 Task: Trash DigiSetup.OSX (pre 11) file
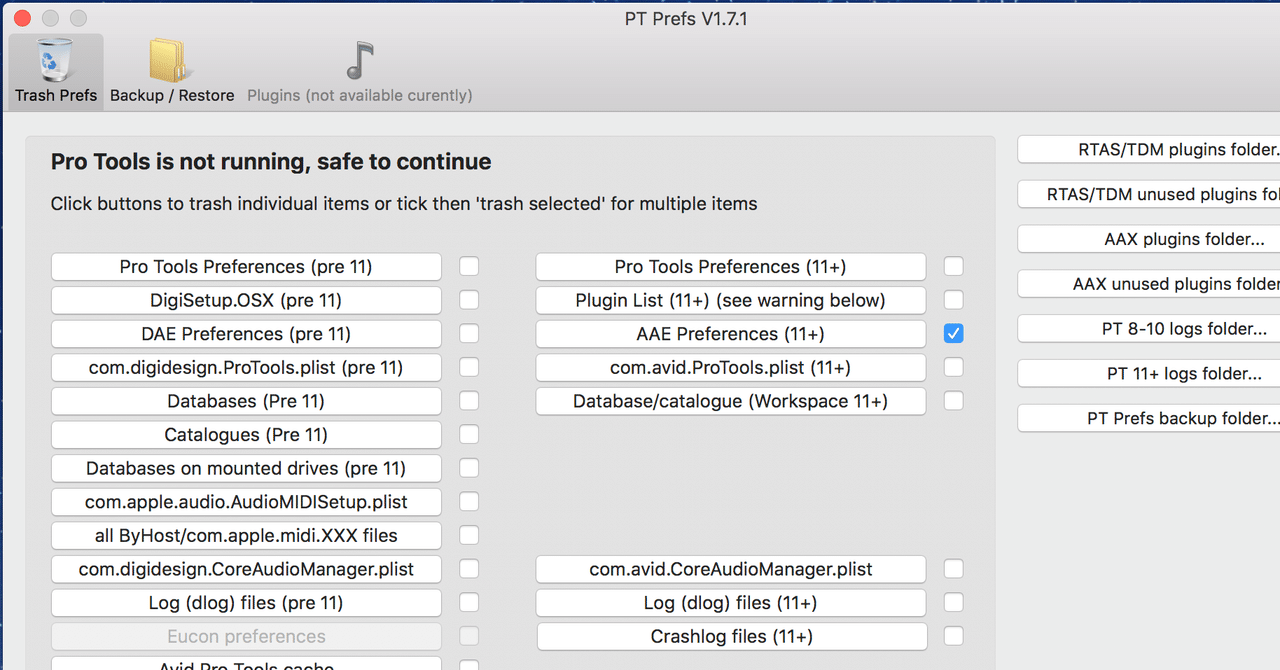click(x=246, y=300)
